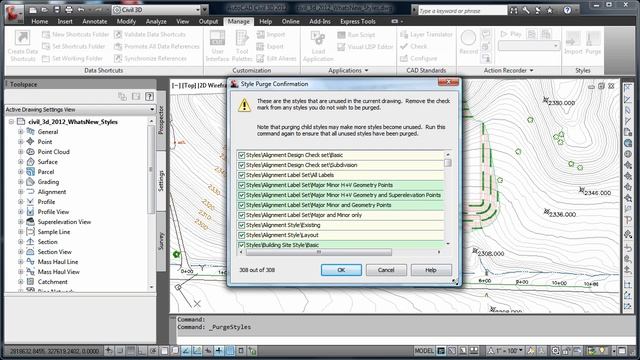Click the User Interface customization icon
This screenshot has height=360, width=640.
pos(217,38)
